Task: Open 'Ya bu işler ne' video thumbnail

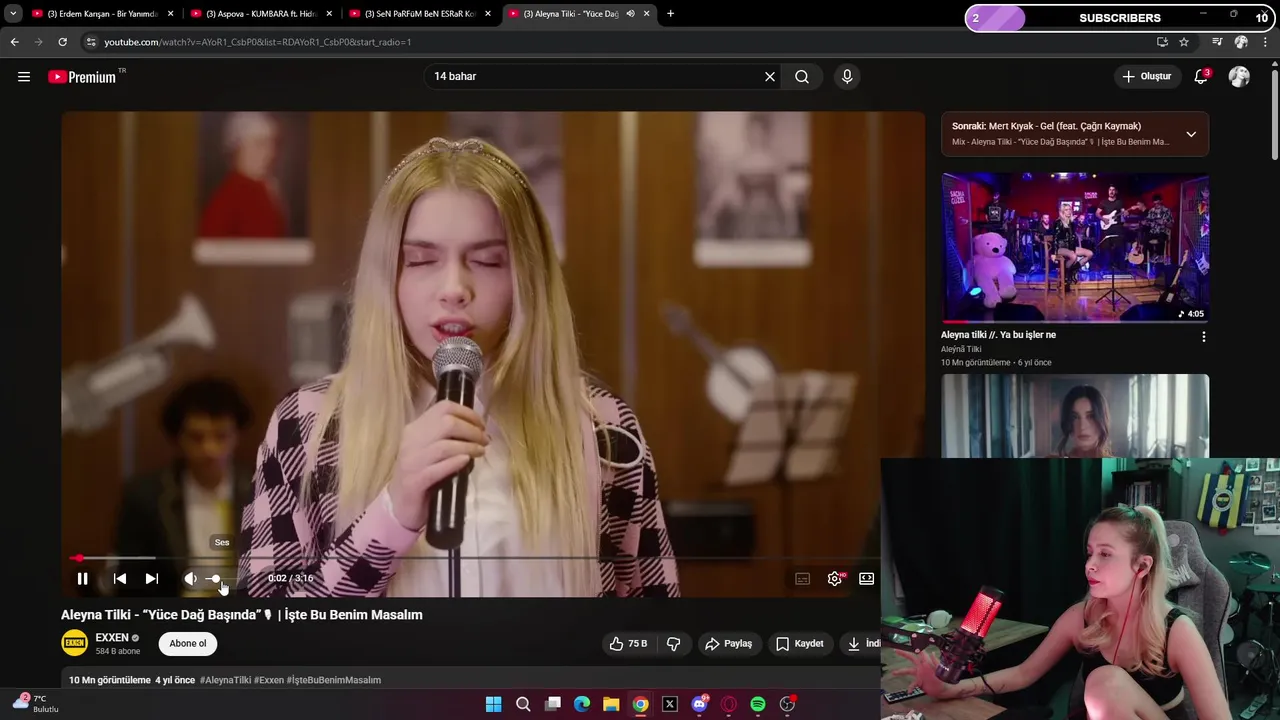Action: [x=1075, y=247]
